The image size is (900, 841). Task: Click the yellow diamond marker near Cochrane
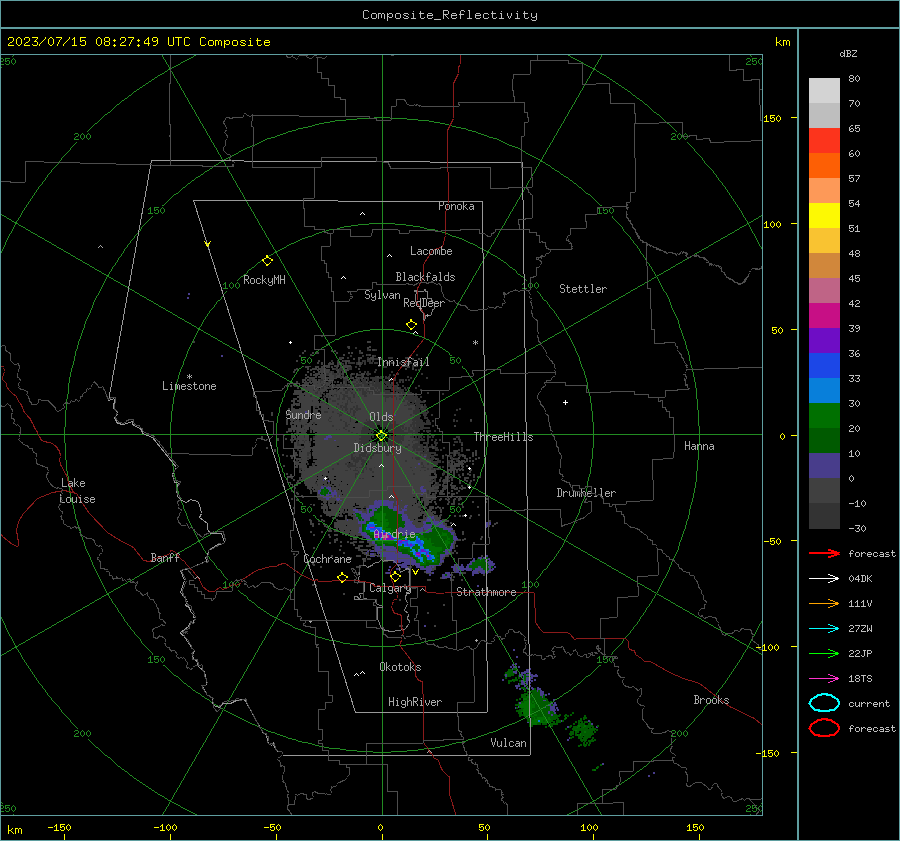tap(343, 577)
